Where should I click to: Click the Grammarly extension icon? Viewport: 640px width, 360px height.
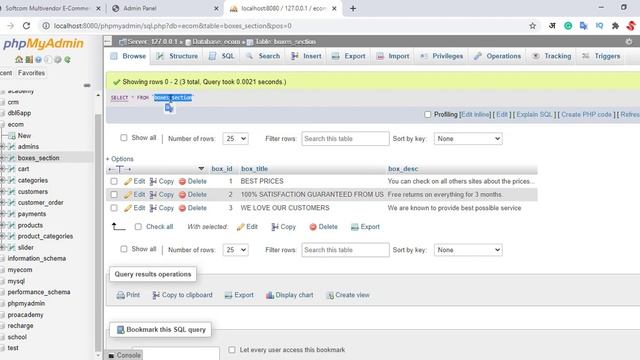(x=568, y=26)
